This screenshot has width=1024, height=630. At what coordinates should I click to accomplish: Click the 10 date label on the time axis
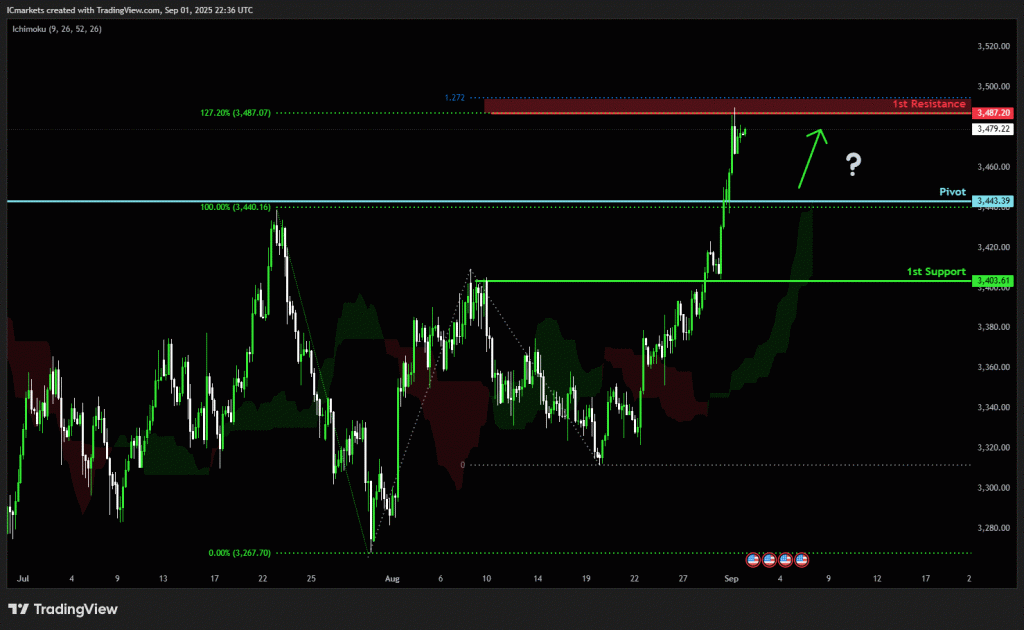[x=487, y=578]
